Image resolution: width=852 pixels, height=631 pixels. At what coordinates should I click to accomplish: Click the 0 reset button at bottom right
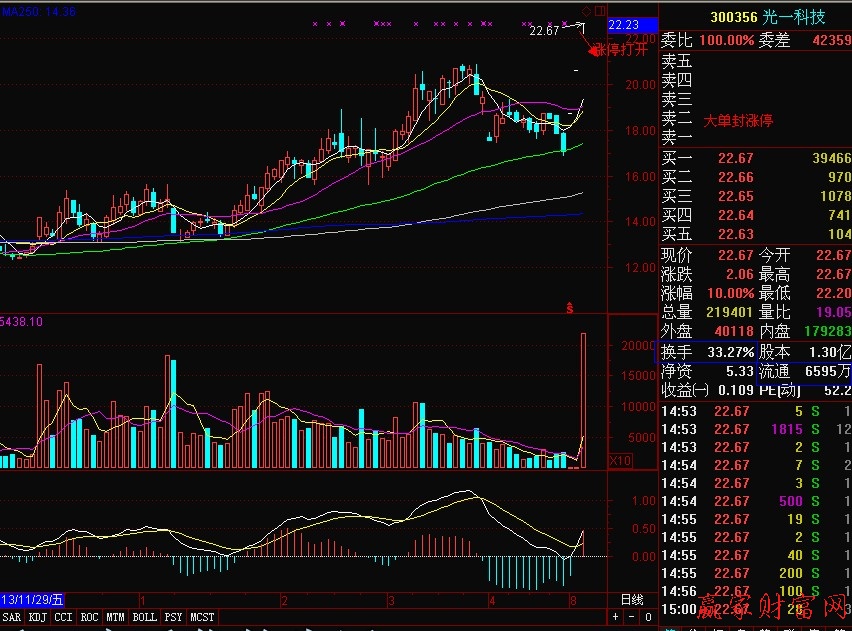[x=648, y=617]
